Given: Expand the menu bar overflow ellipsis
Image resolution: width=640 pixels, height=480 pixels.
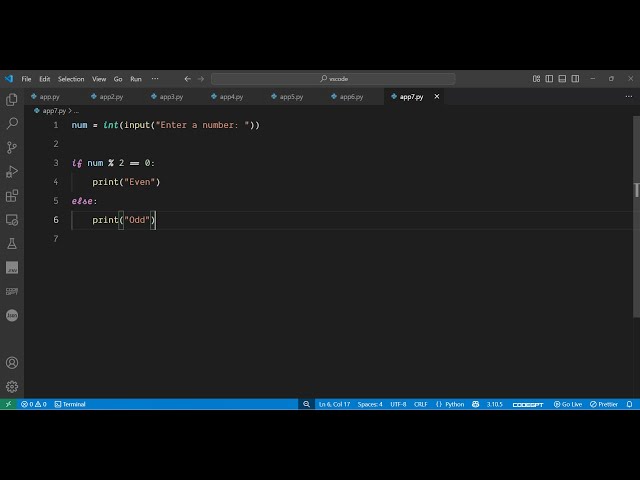Looking at the screenshot, I should pos(155,79).
